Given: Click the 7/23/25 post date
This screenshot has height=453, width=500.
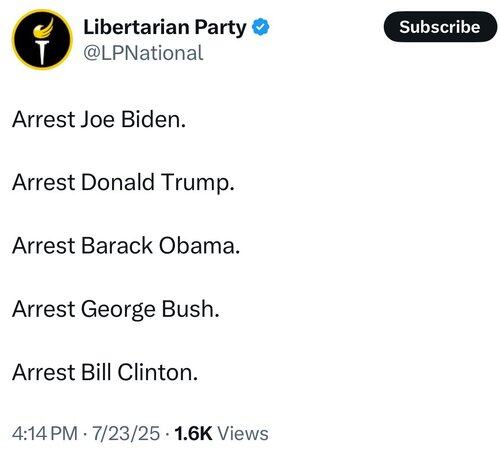Looking at the screenshot, I should 126,433.
